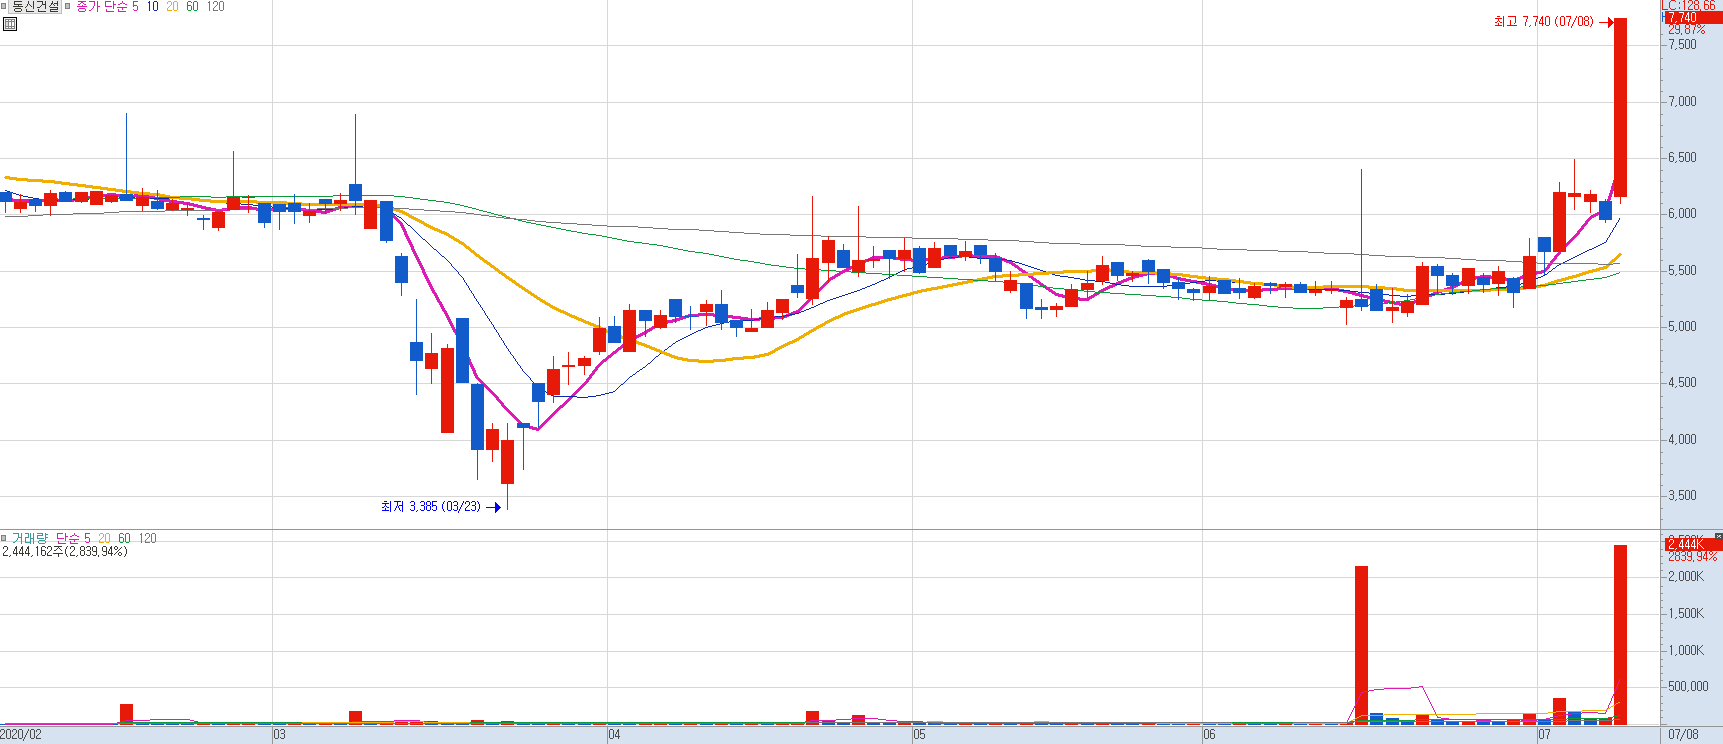Click the 07/08 current date label
This screenshot has width=1723, height=744.
pos(1683,735)
